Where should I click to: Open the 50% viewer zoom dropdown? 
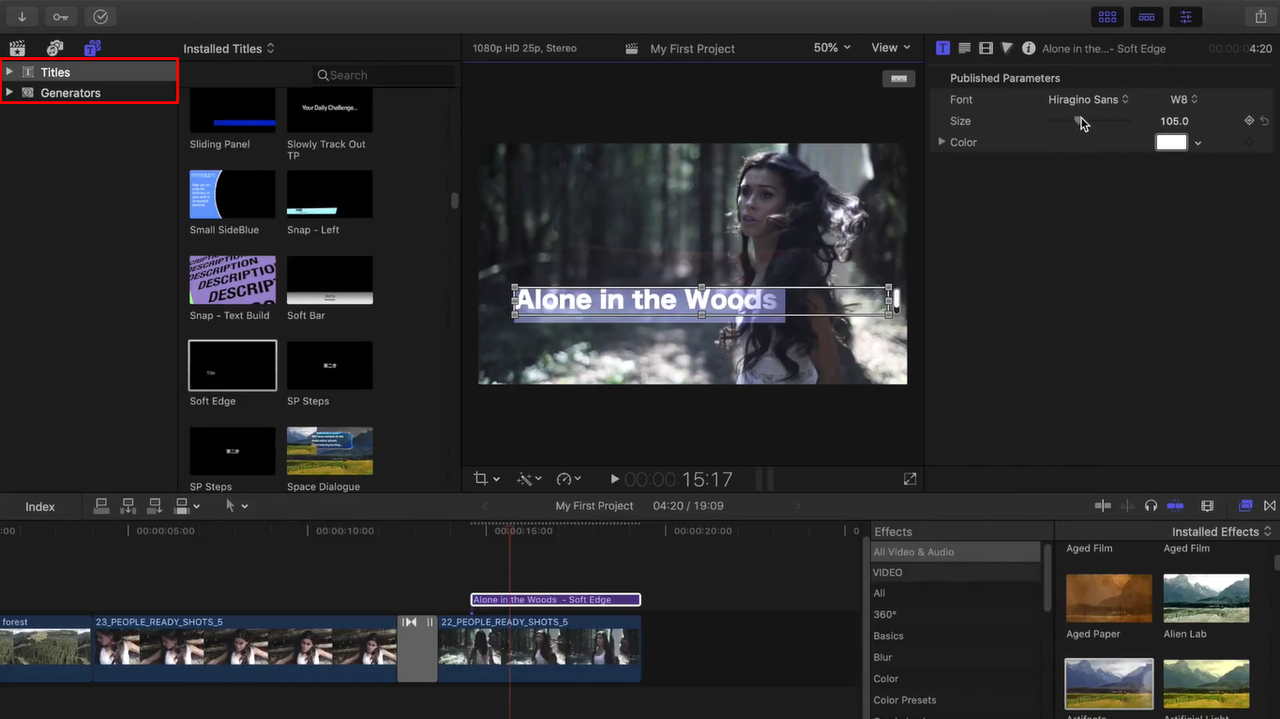tap(832, 47)
